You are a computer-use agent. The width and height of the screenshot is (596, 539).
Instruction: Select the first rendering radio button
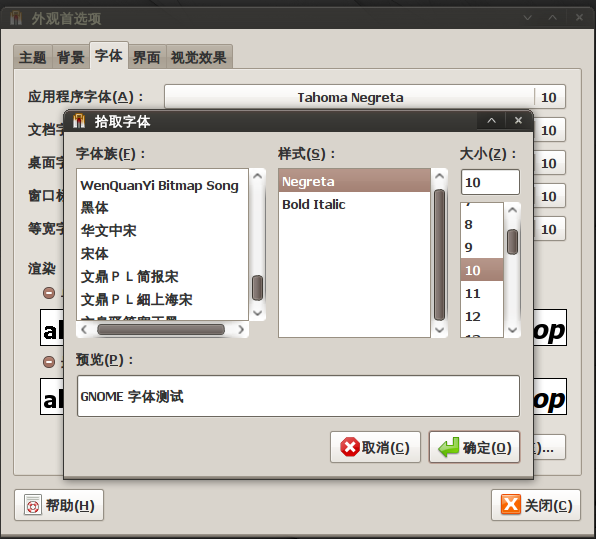point(49,293)
